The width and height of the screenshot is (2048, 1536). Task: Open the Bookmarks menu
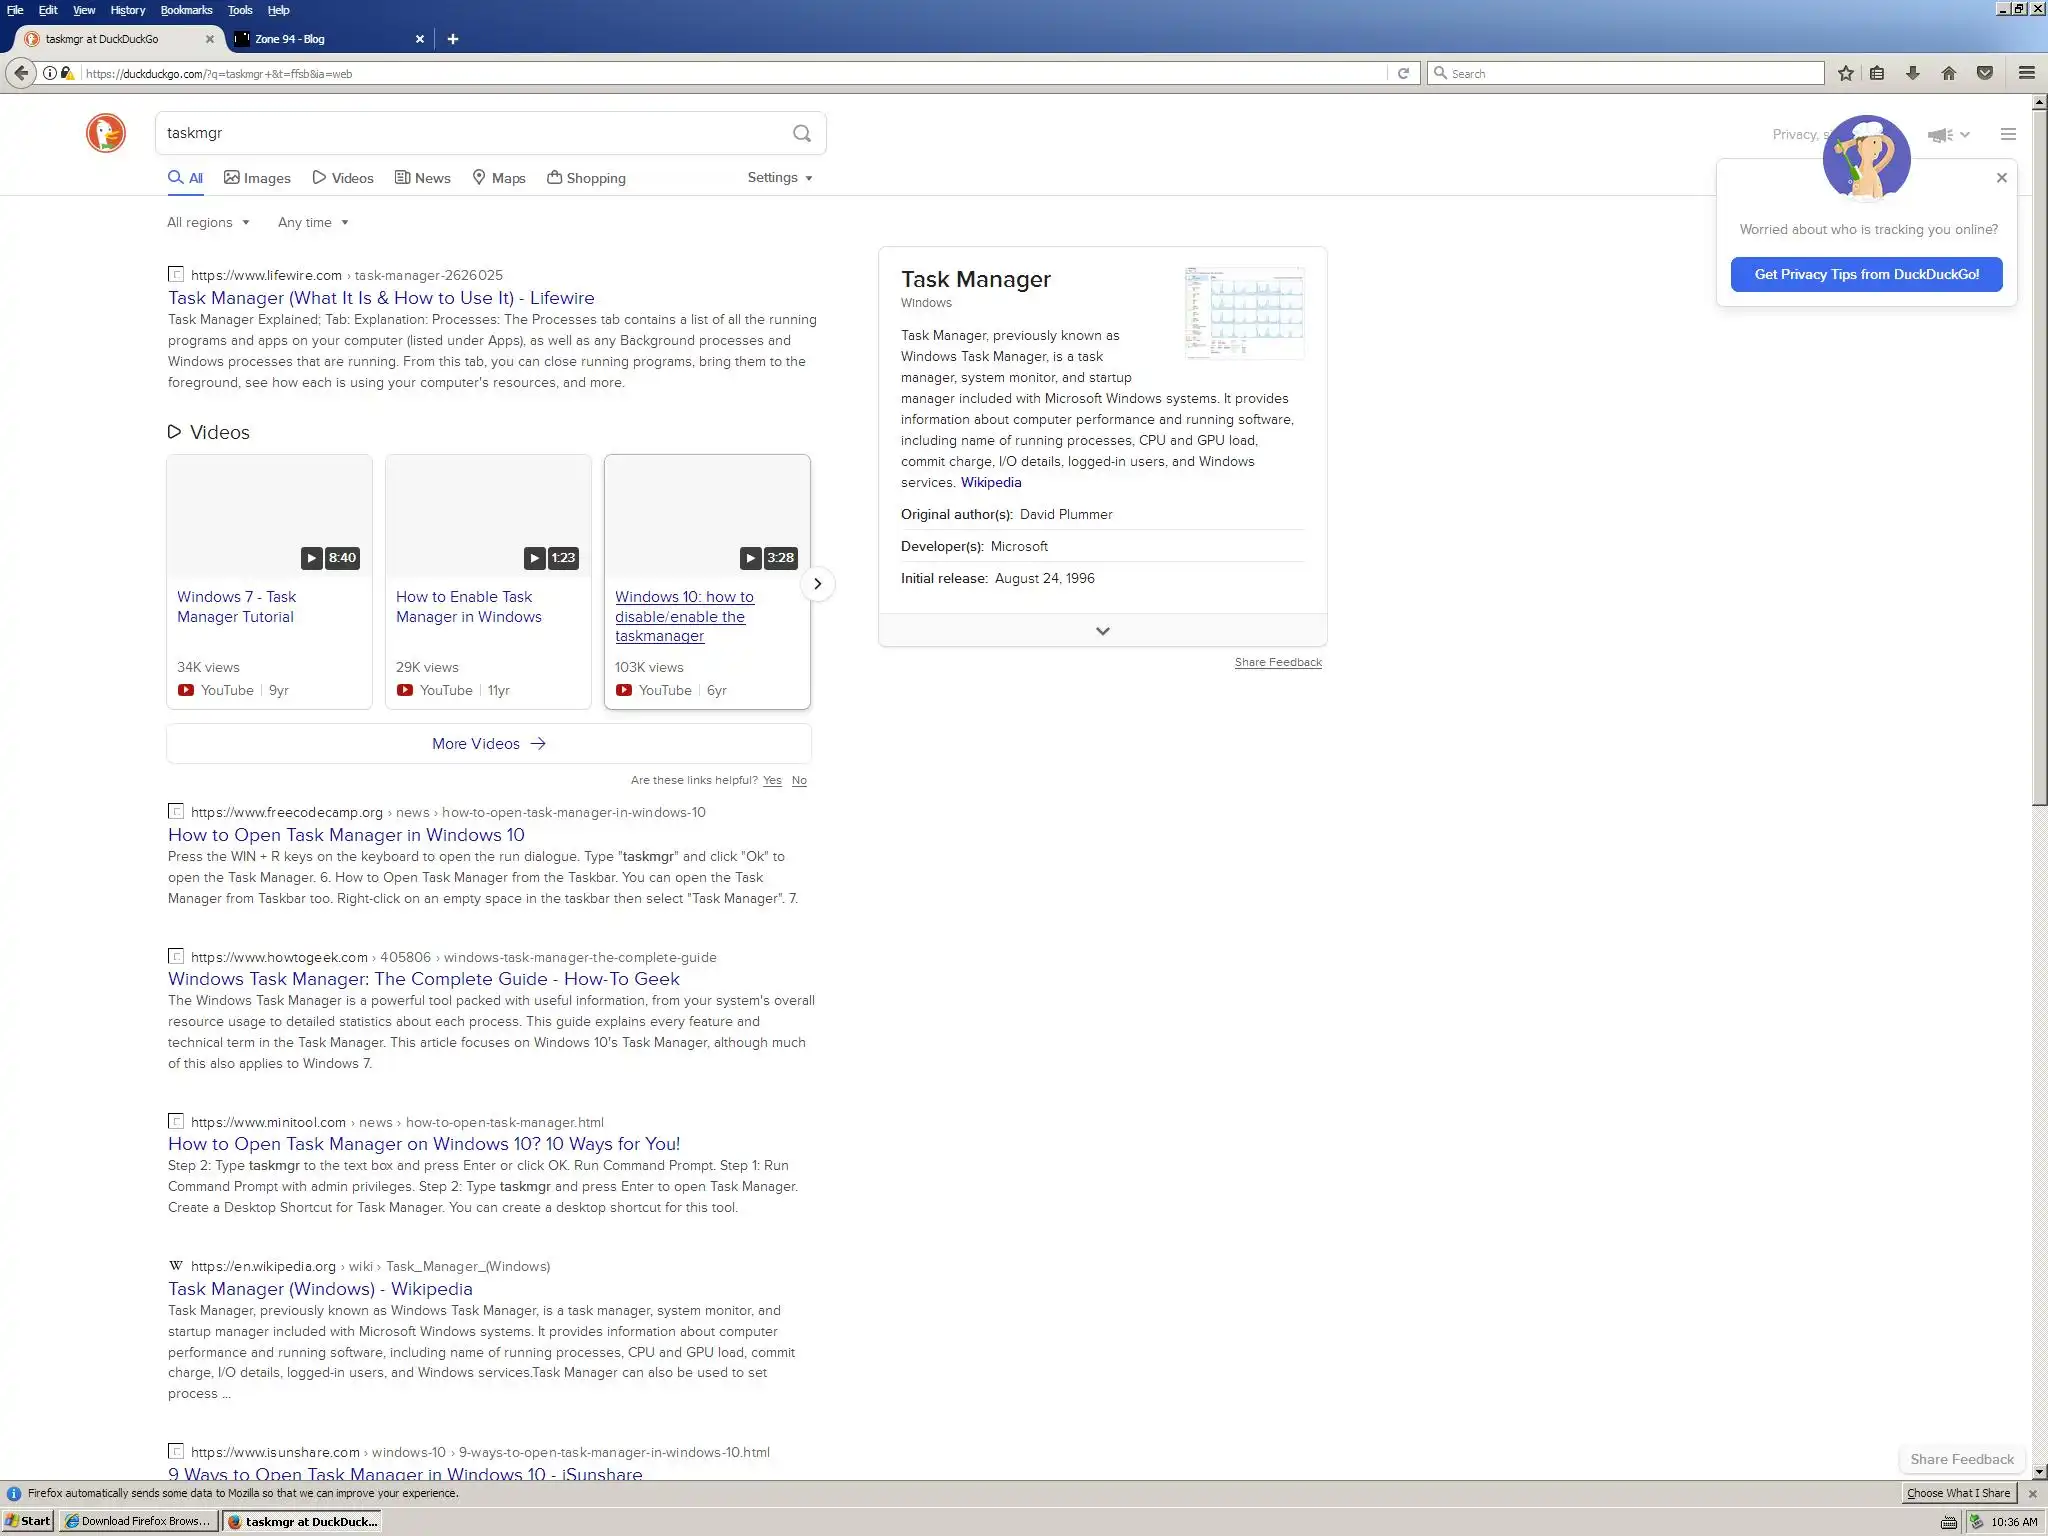186,10
